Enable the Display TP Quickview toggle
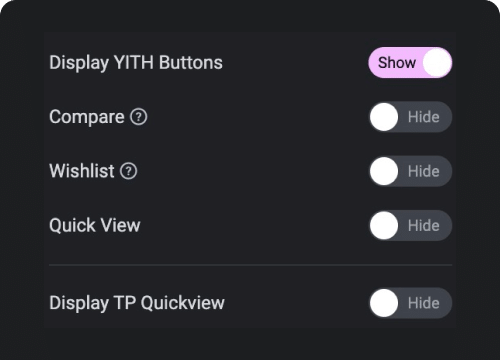500x360 pixels. (410, 303)
